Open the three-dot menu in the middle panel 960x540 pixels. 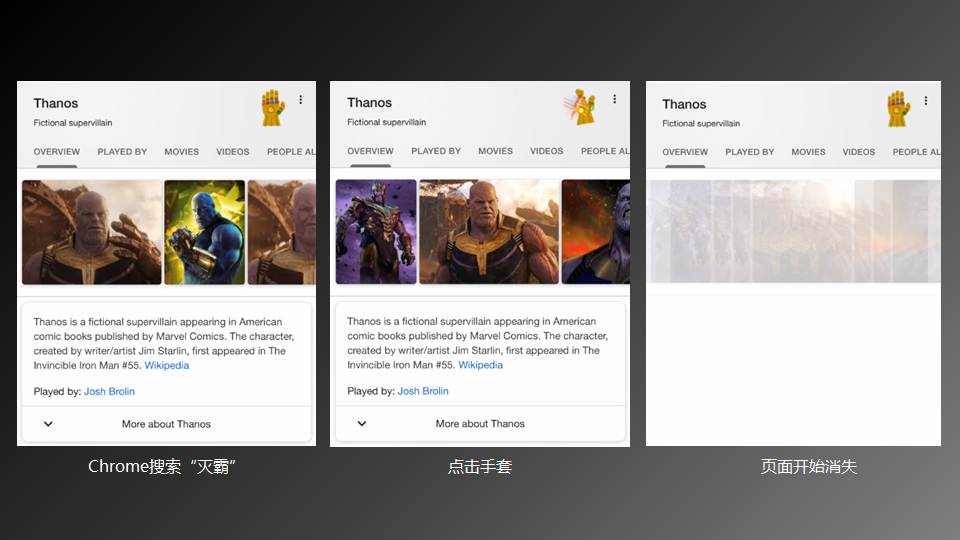click(x=615, y=99)
